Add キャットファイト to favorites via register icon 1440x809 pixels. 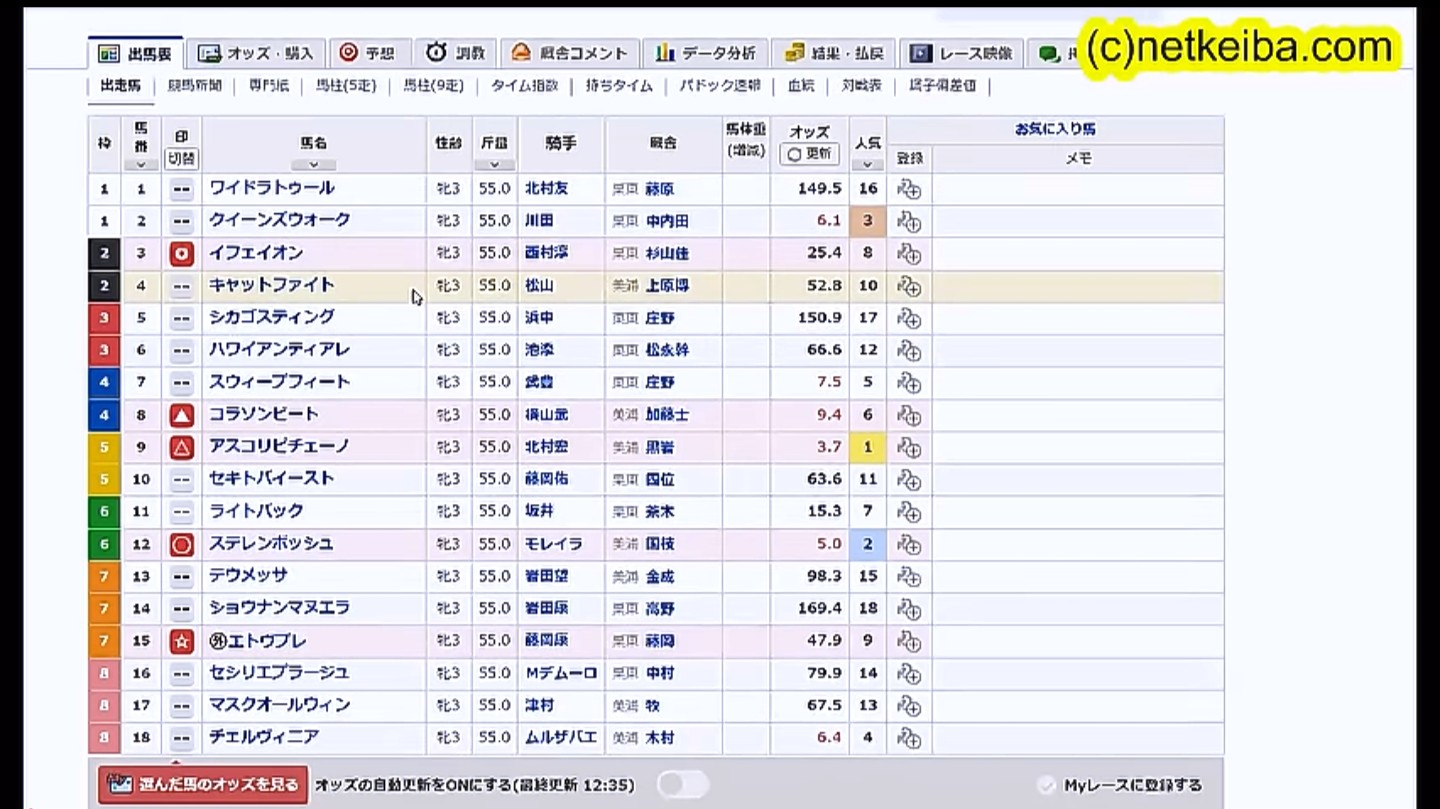point(908,286)
